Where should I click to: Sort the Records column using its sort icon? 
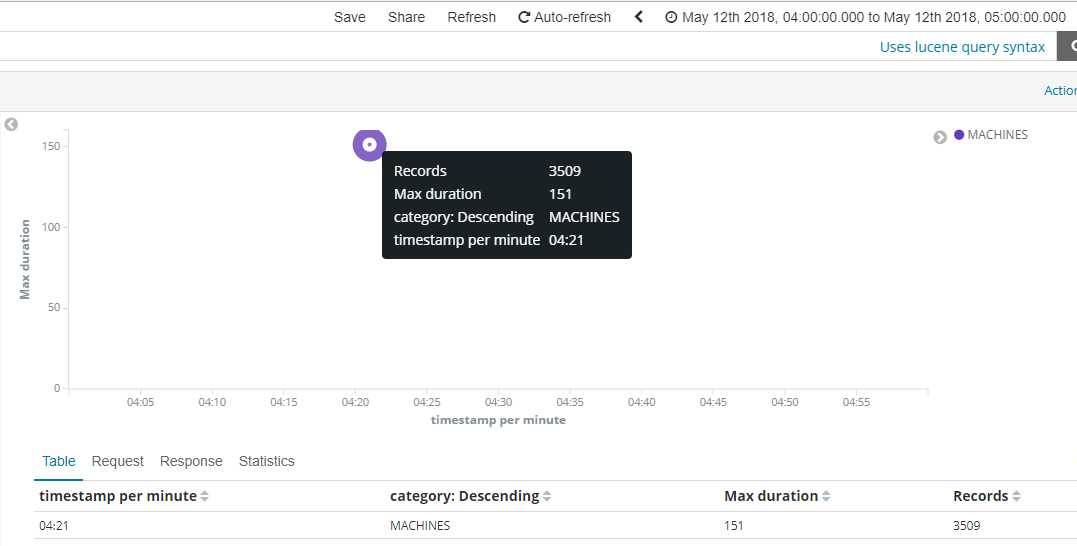click(x=1016, y=497)
